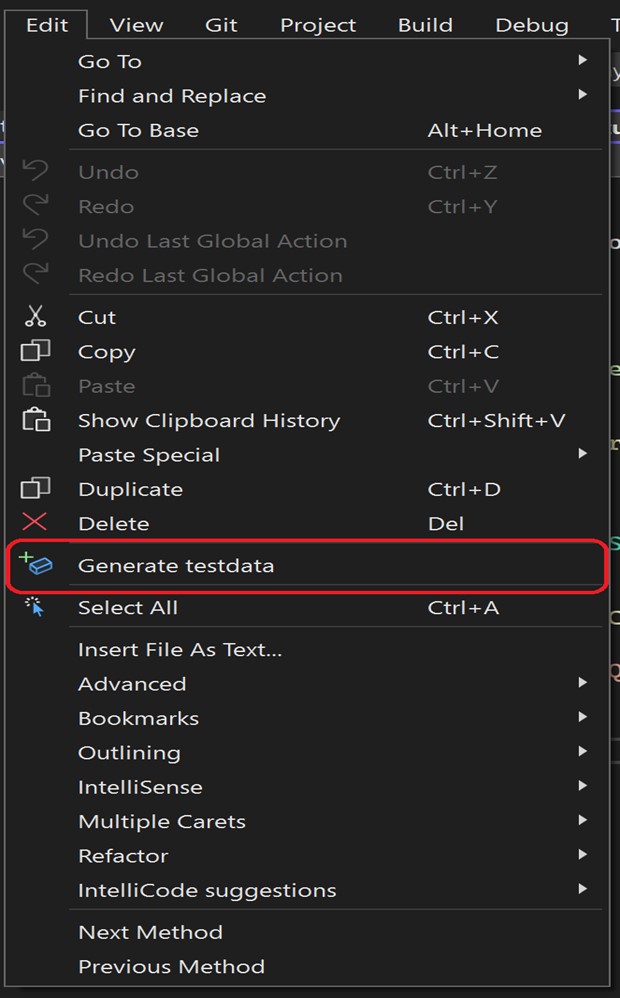Click the Show Clipboard History icon
This screenshot has width=620, height=998.
pos(35,420)
